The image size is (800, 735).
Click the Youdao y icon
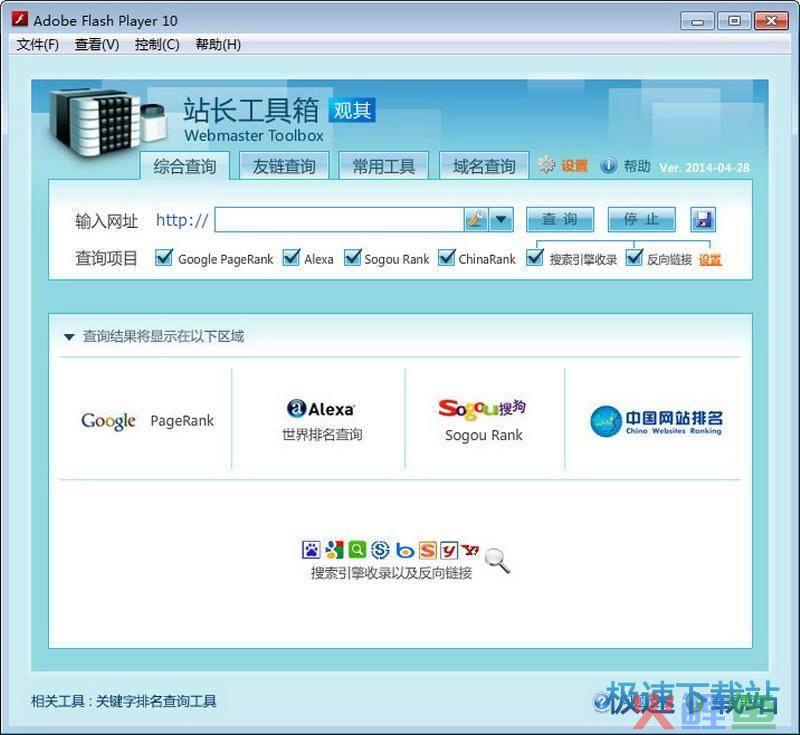coord(449,550)
